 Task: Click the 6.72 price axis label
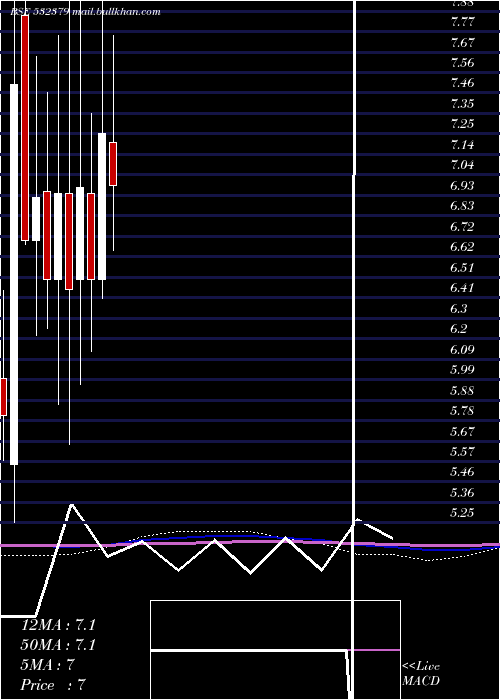point(462,227)
